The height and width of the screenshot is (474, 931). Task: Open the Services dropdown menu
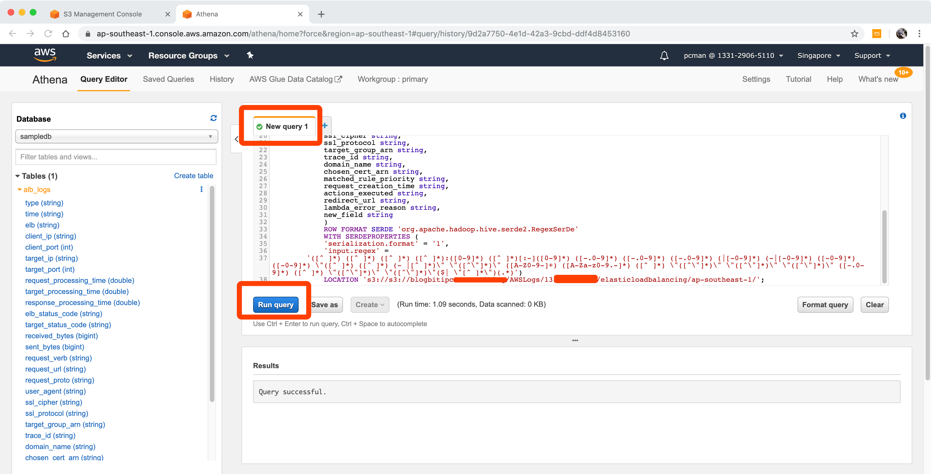(109, 55)
